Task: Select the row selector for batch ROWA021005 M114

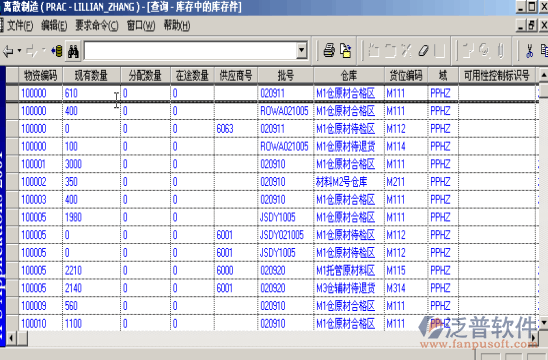Action: pyautogui.click(x=12, y=146)
